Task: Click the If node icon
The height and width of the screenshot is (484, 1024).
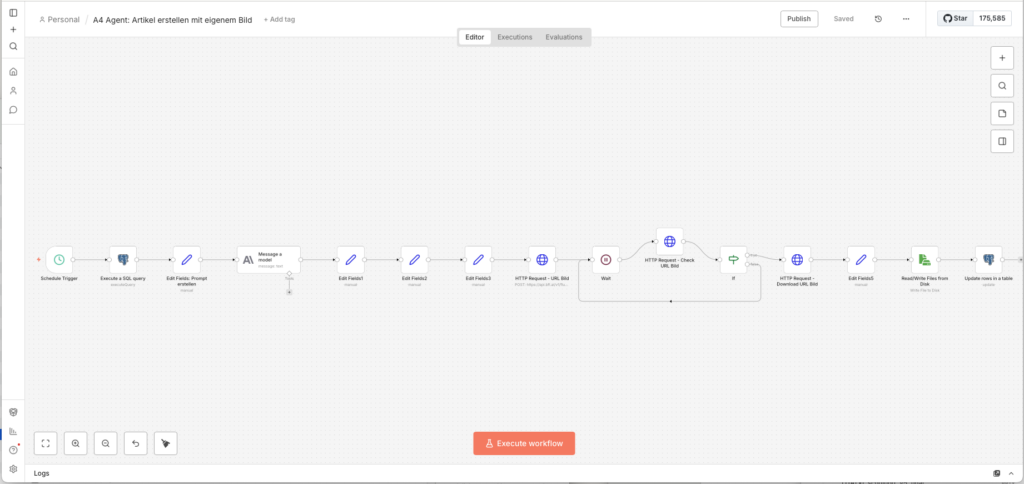Action: coord(733,260)
